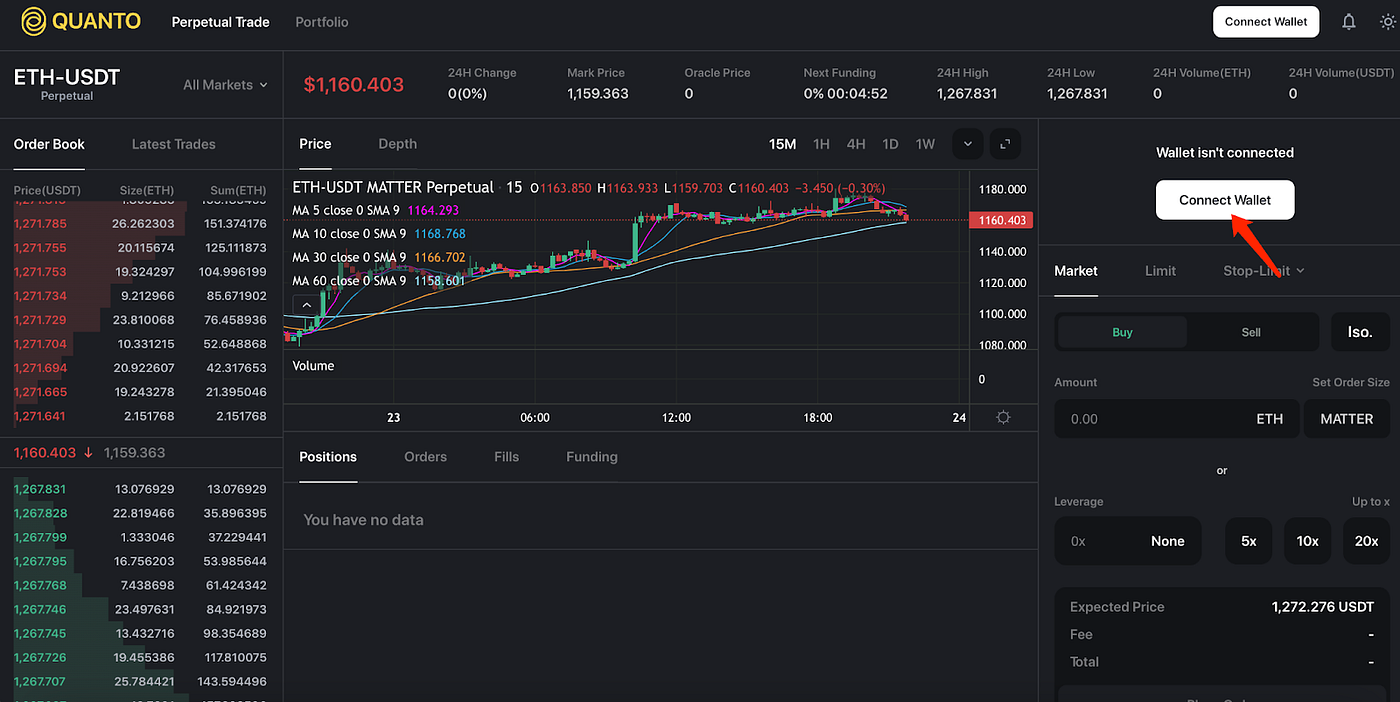Choose 20x leverage
This screenshot has width=1400, height=702.
(1366, 541)
